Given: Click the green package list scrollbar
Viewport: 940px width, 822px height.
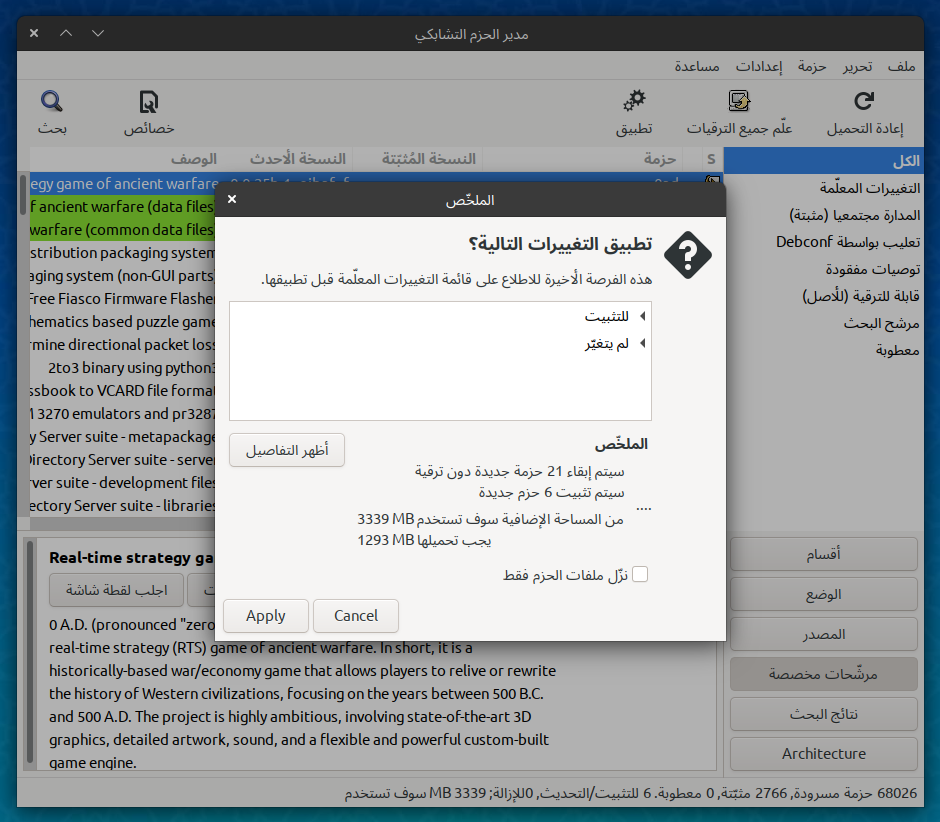Looking at the screenshot, I should pyautogui.click(x=23, y=194).
